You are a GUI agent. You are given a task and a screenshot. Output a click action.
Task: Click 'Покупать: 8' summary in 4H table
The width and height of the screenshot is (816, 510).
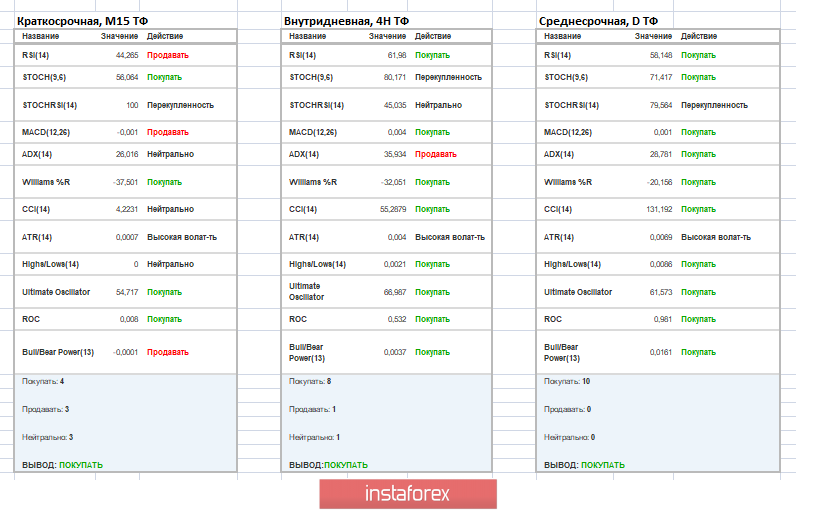pos(310,381)
